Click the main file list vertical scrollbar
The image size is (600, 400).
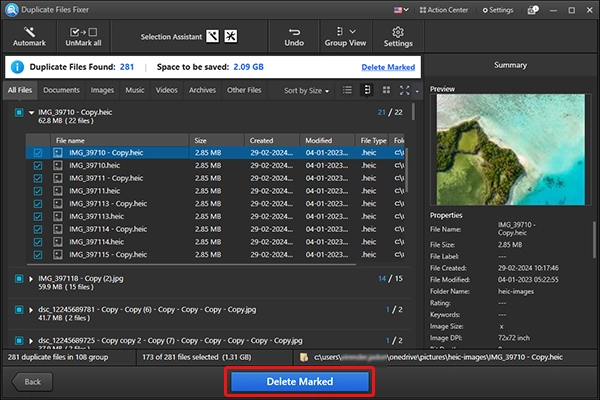click(x=413, y=112)
